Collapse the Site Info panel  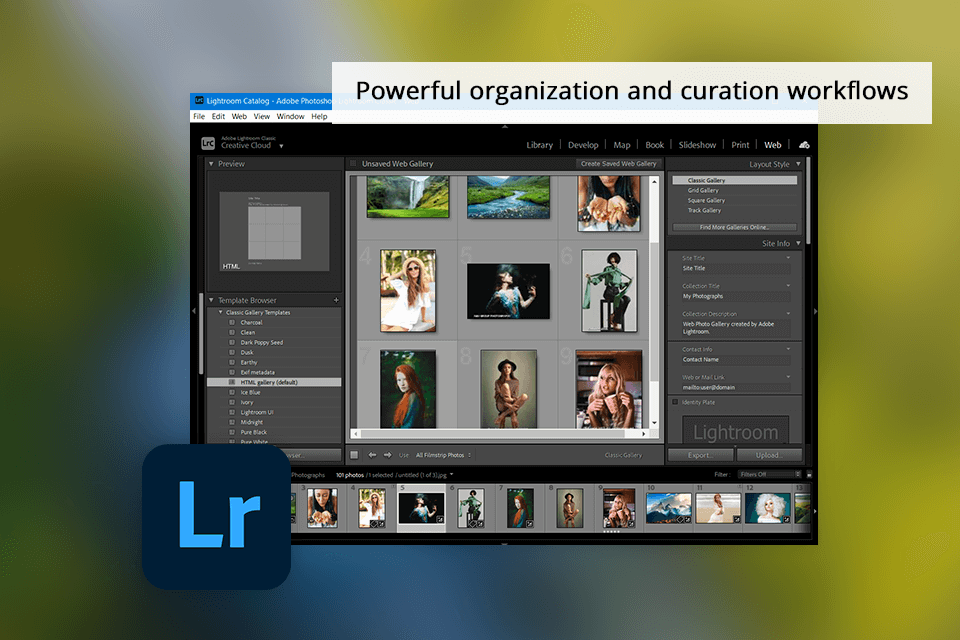798,243
